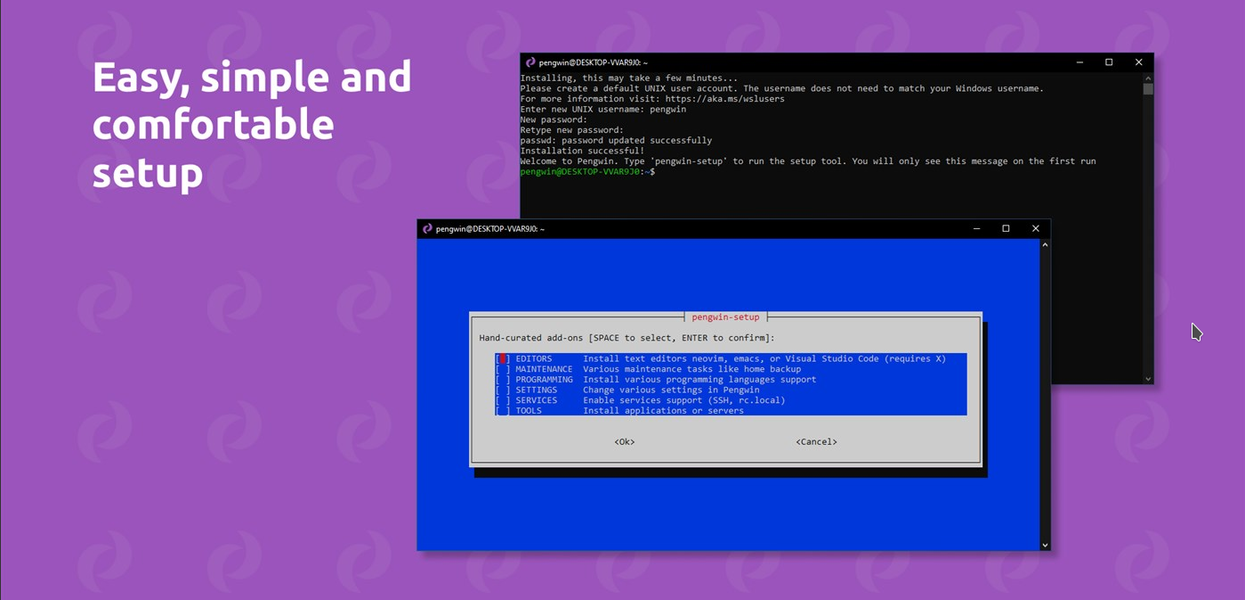Close the front pengwin-setup terminal window

point(1036,229)
